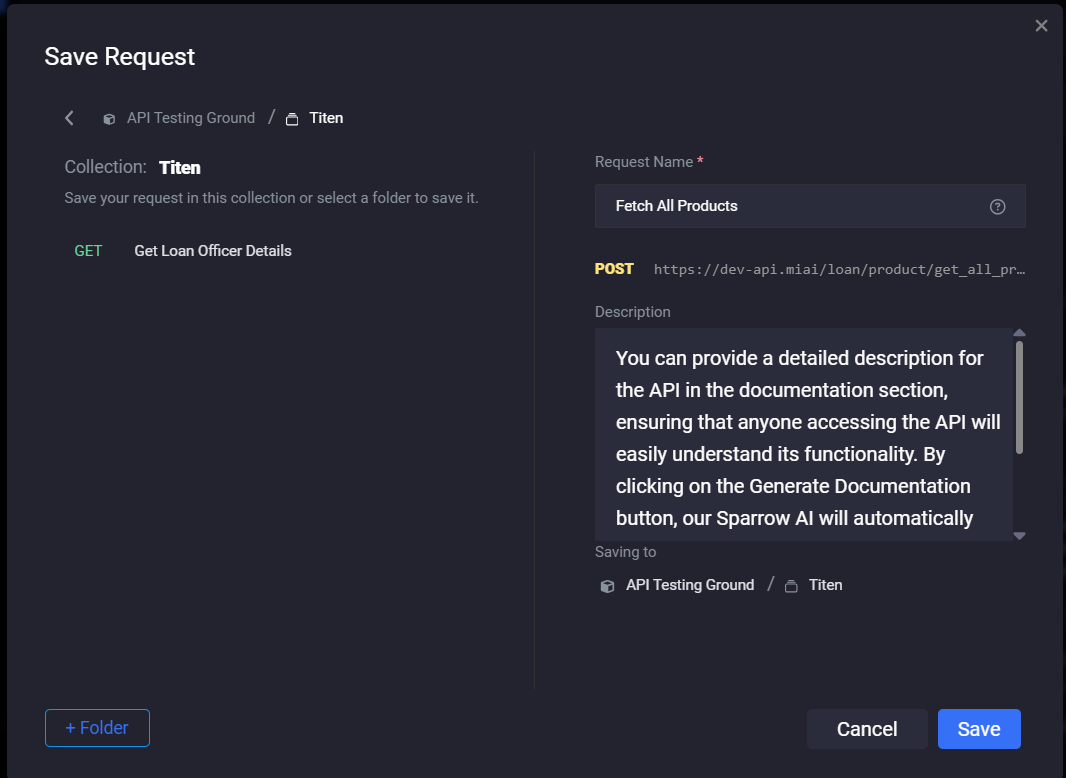Open API Testing Ground in the top breadcrumb

(x=190, y=118)
